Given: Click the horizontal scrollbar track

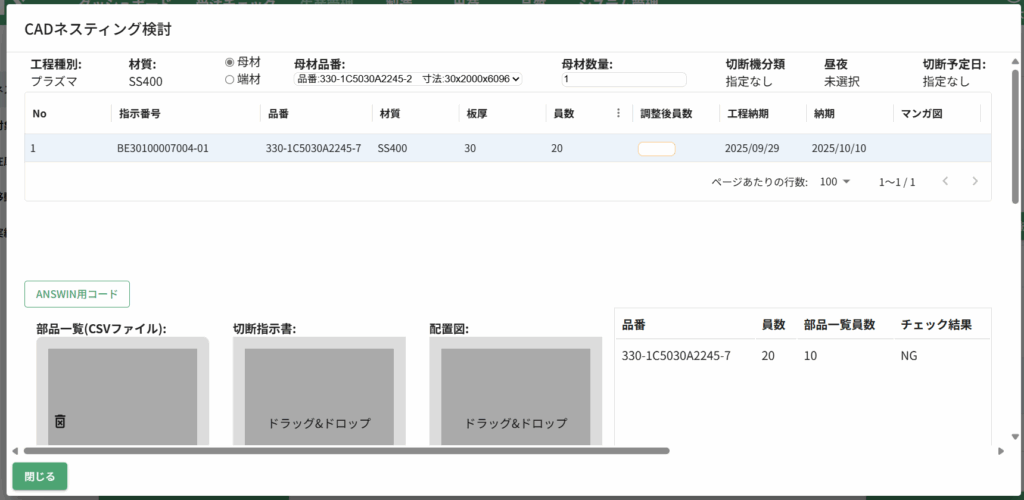Looking at the screenshot, I should pos(830,451).
